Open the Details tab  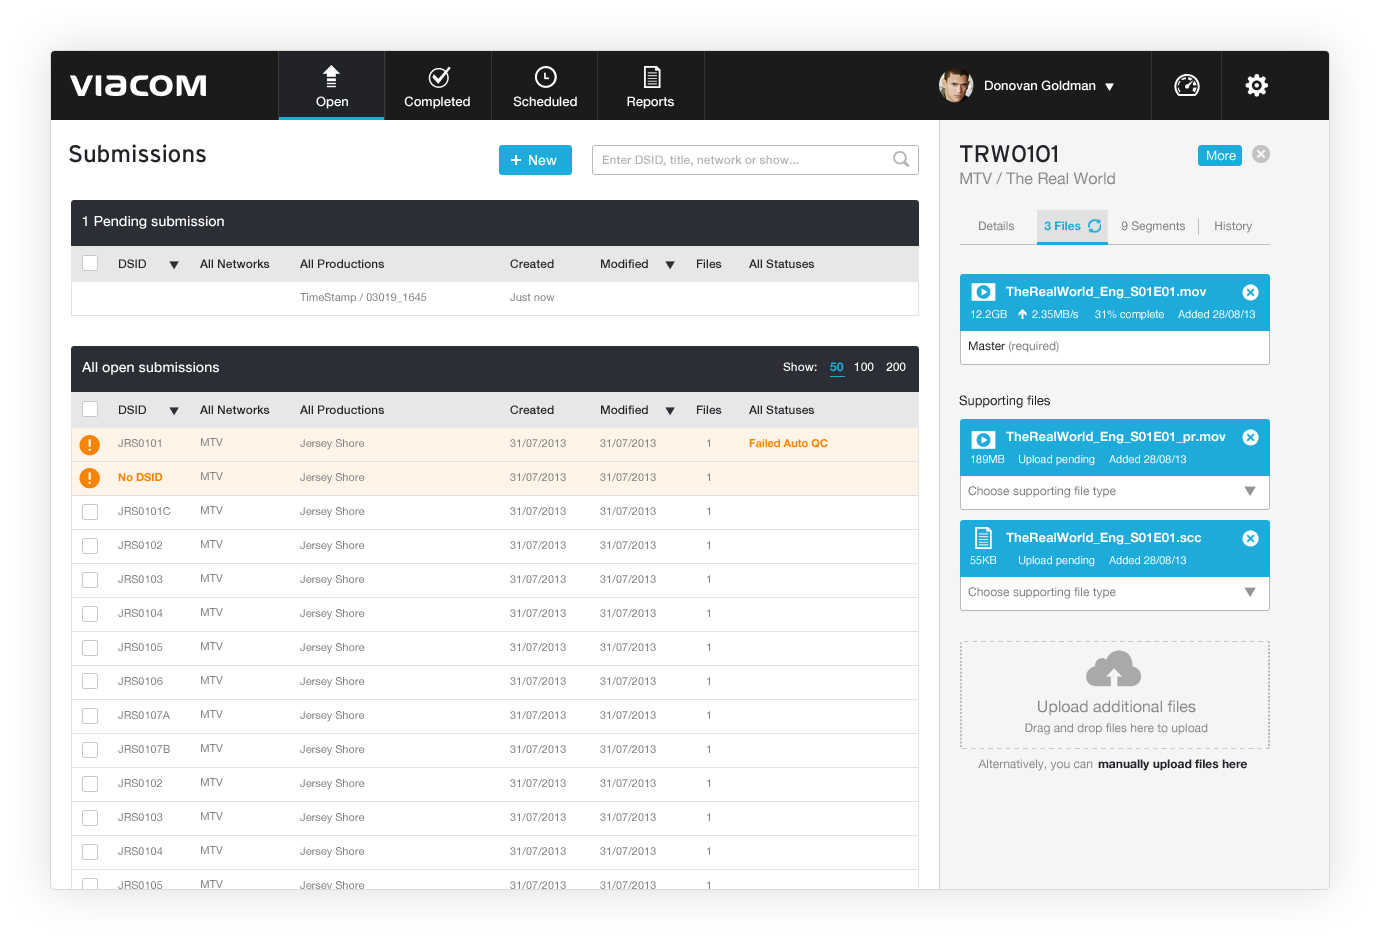coord(996,226)
